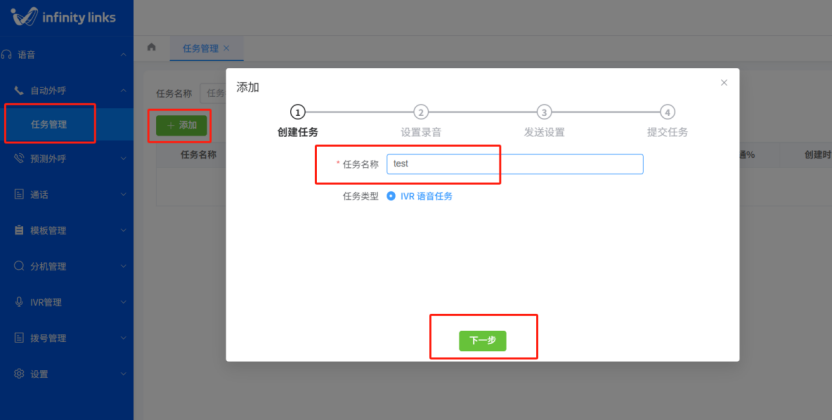Click the green 添加 button

tap(181, 125)
